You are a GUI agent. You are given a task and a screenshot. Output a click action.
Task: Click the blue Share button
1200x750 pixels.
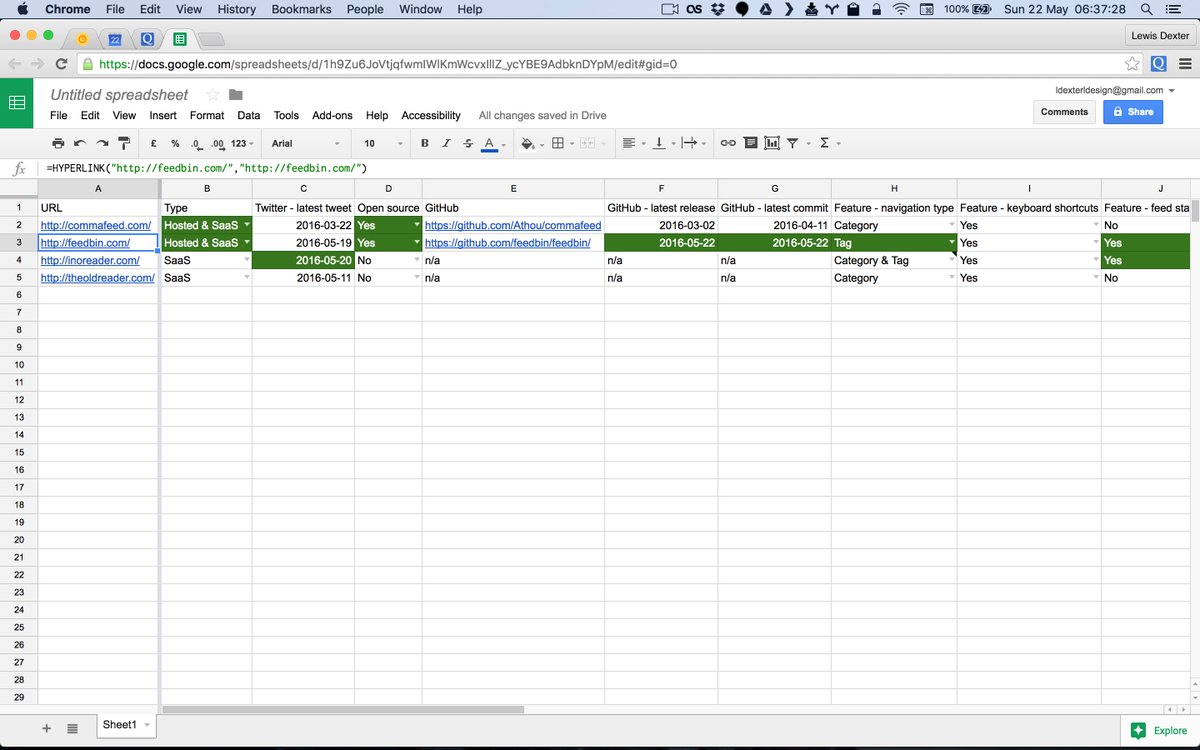click(1133, 112)
